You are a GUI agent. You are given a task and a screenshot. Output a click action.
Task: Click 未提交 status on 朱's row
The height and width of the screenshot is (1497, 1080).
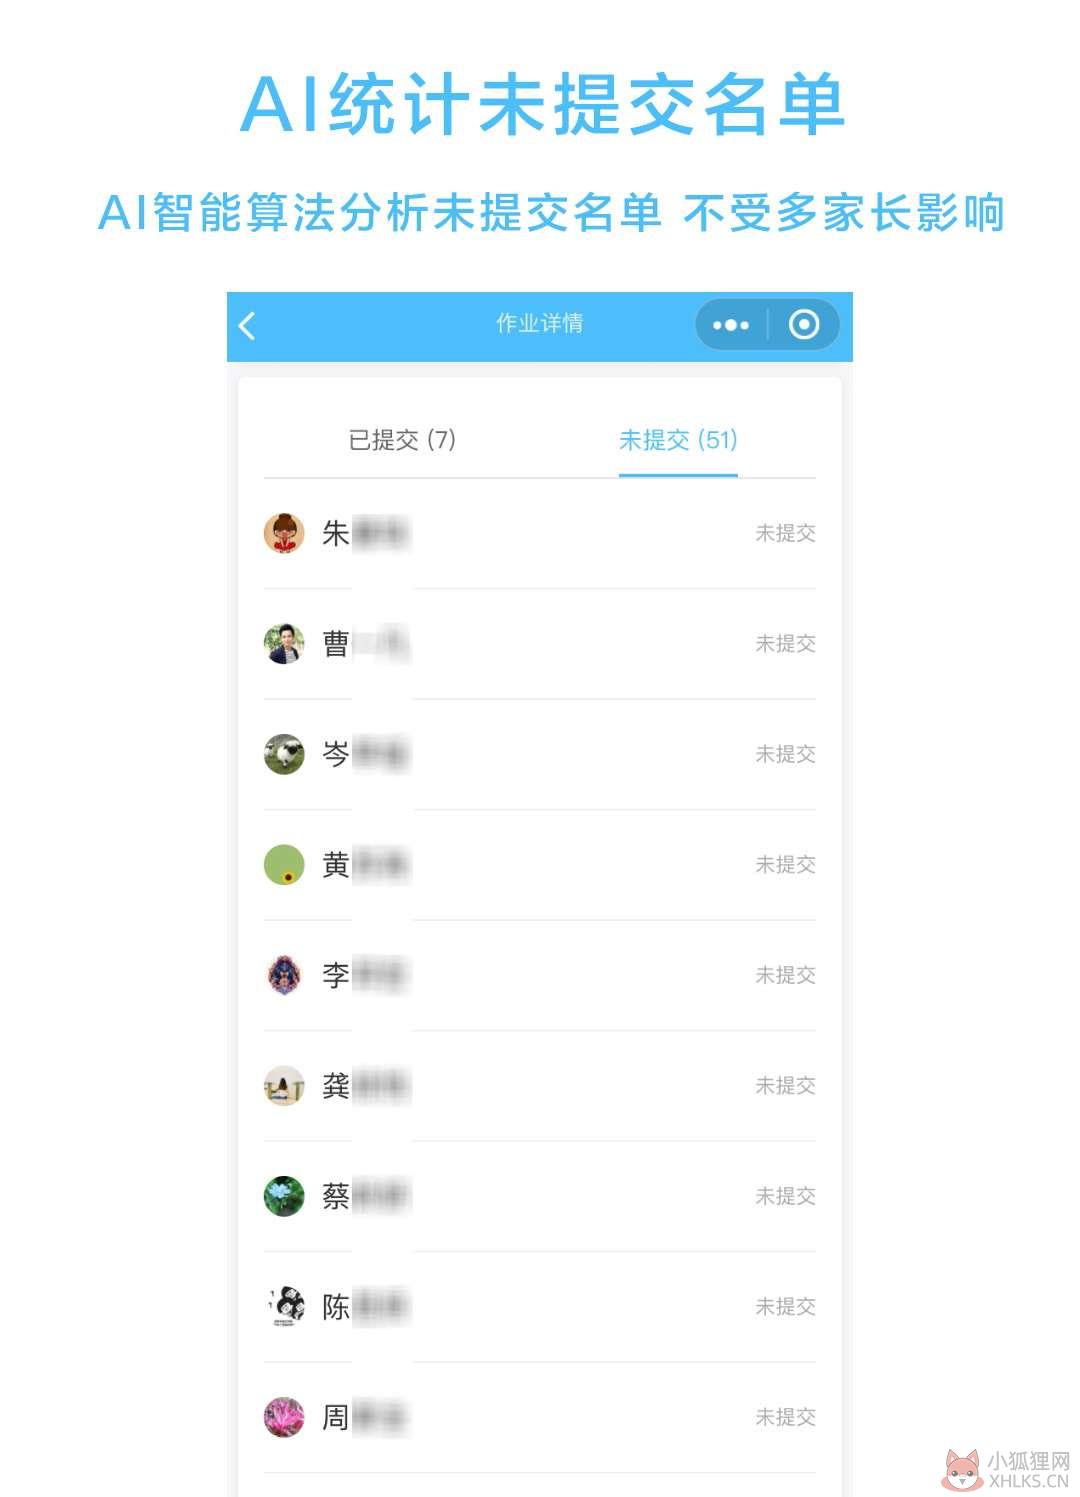pos(785,533)
